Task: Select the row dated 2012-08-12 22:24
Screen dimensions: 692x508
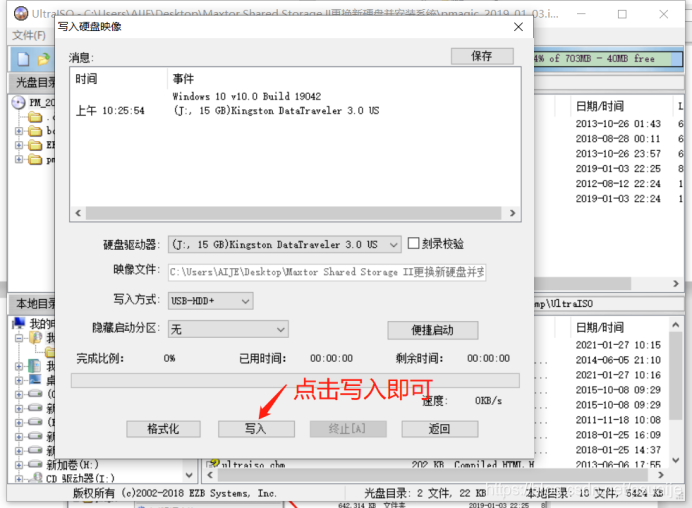Action: [618, 184]
